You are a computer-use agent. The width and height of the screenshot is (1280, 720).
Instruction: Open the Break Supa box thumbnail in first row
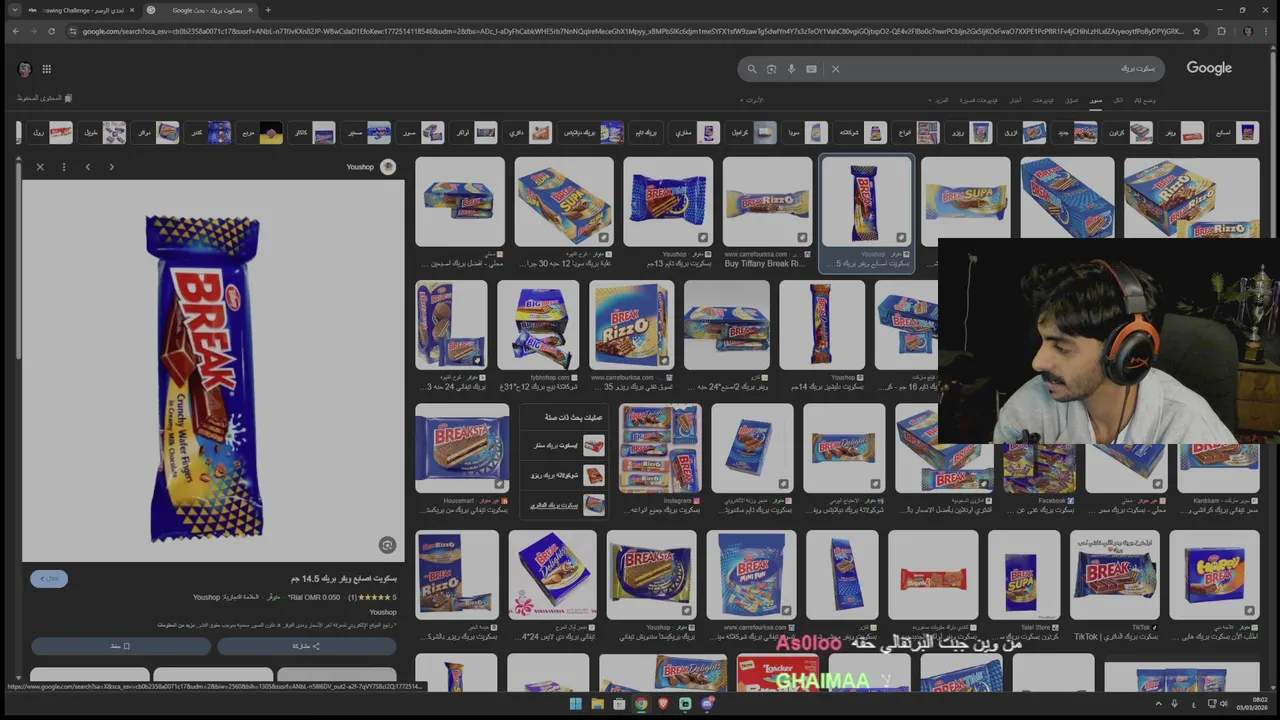(564, 201)
